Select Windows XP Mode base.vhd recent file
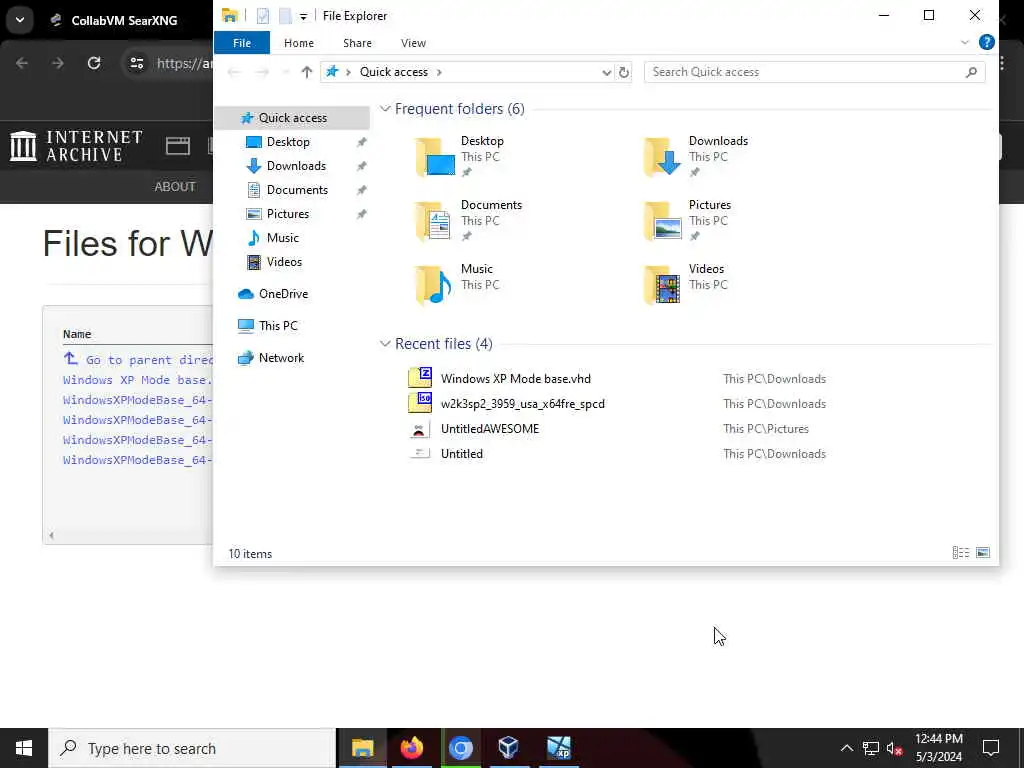Screen dimensions: 1024x768 (515, 379)
